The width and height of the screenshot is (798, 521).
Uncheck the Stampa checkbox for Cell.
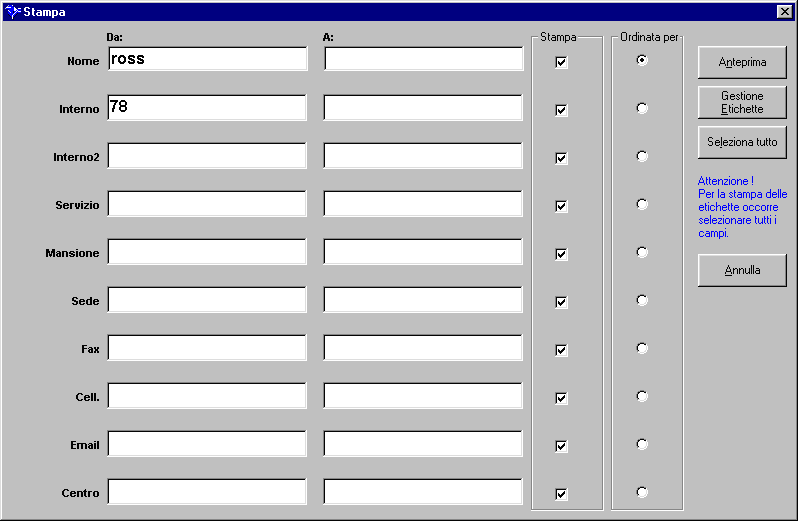coord(561,398)
